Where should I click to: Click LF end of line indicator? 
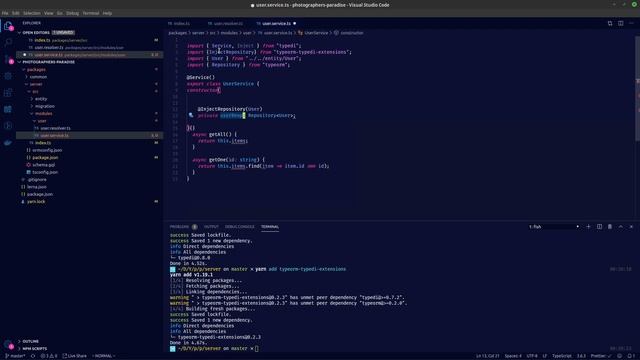pos(544,356)
